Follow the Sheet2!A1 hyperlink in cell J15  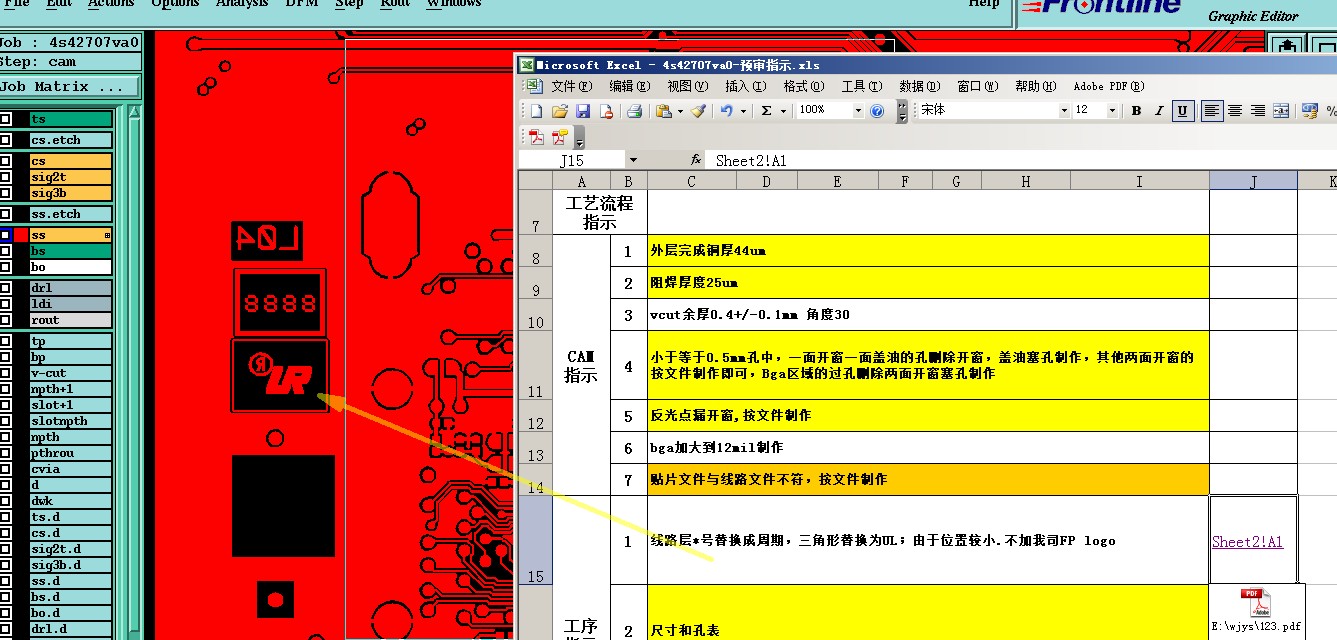pyautogui.click(x=1249, y=542)
